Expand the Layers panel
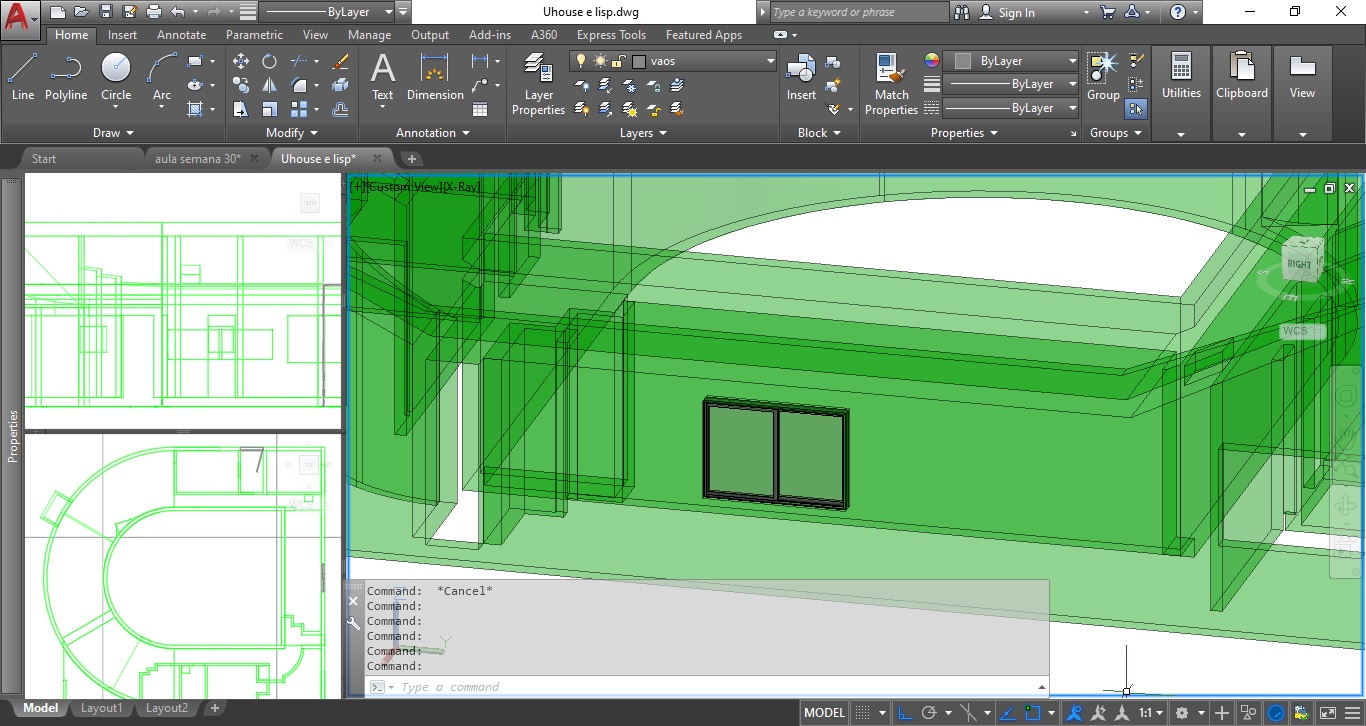The image size is (1366, 726). pos(643,133)
